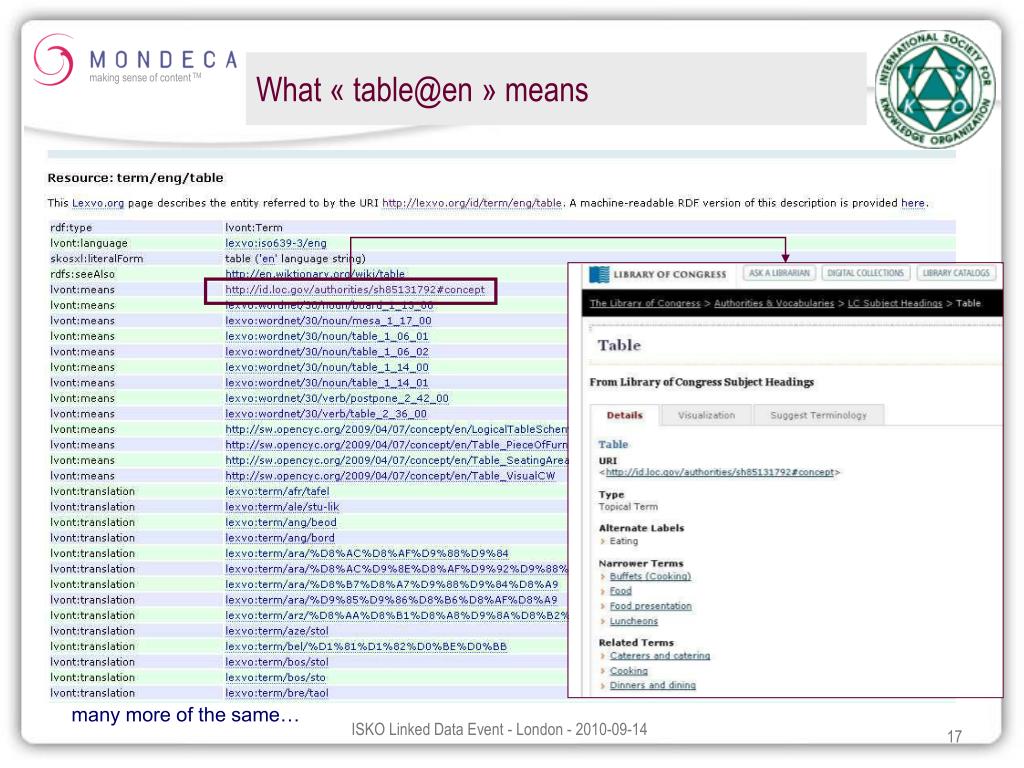Viewport: 1024px width, 768px height.
Task: Open translation lexvo:term/bos/sto
Action: point(275,678)
